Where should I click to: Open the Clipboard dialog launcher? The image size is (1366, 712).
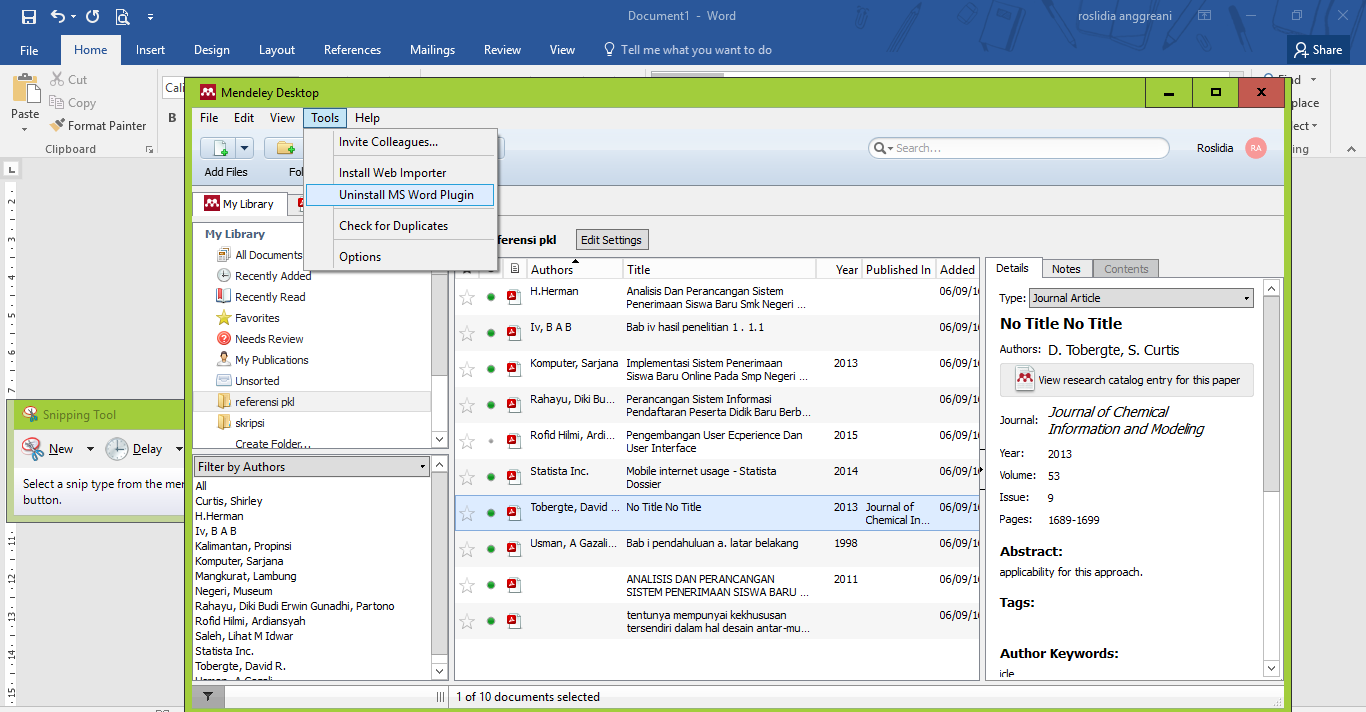(x=149, y=149)
